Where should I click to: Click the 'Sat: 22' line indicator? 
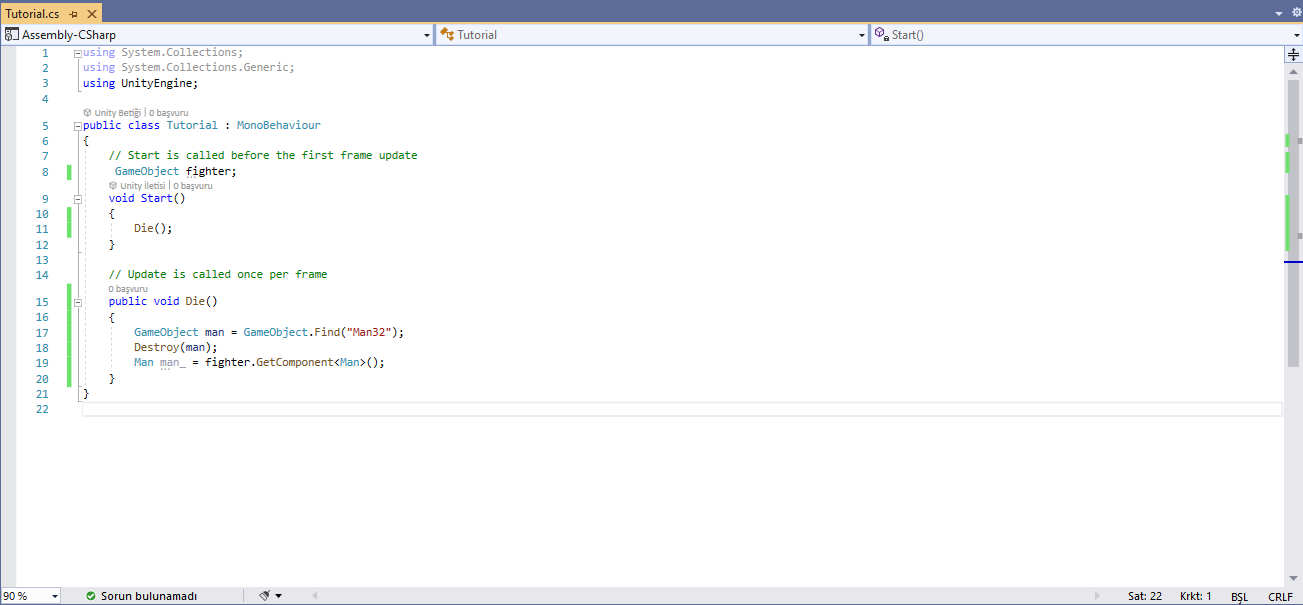click(1145, 596)
